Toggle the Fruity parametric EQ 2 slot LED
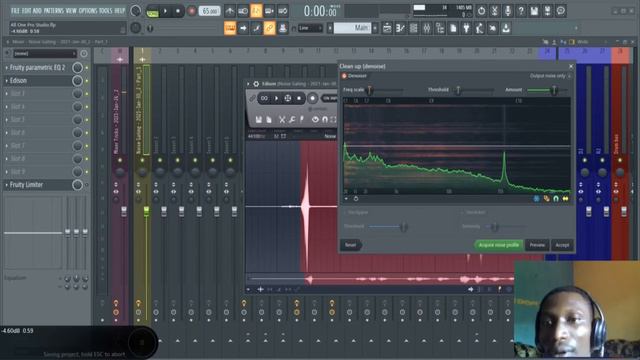The height and width of the screenshot is (360, 640). click(x=87, y=68)
